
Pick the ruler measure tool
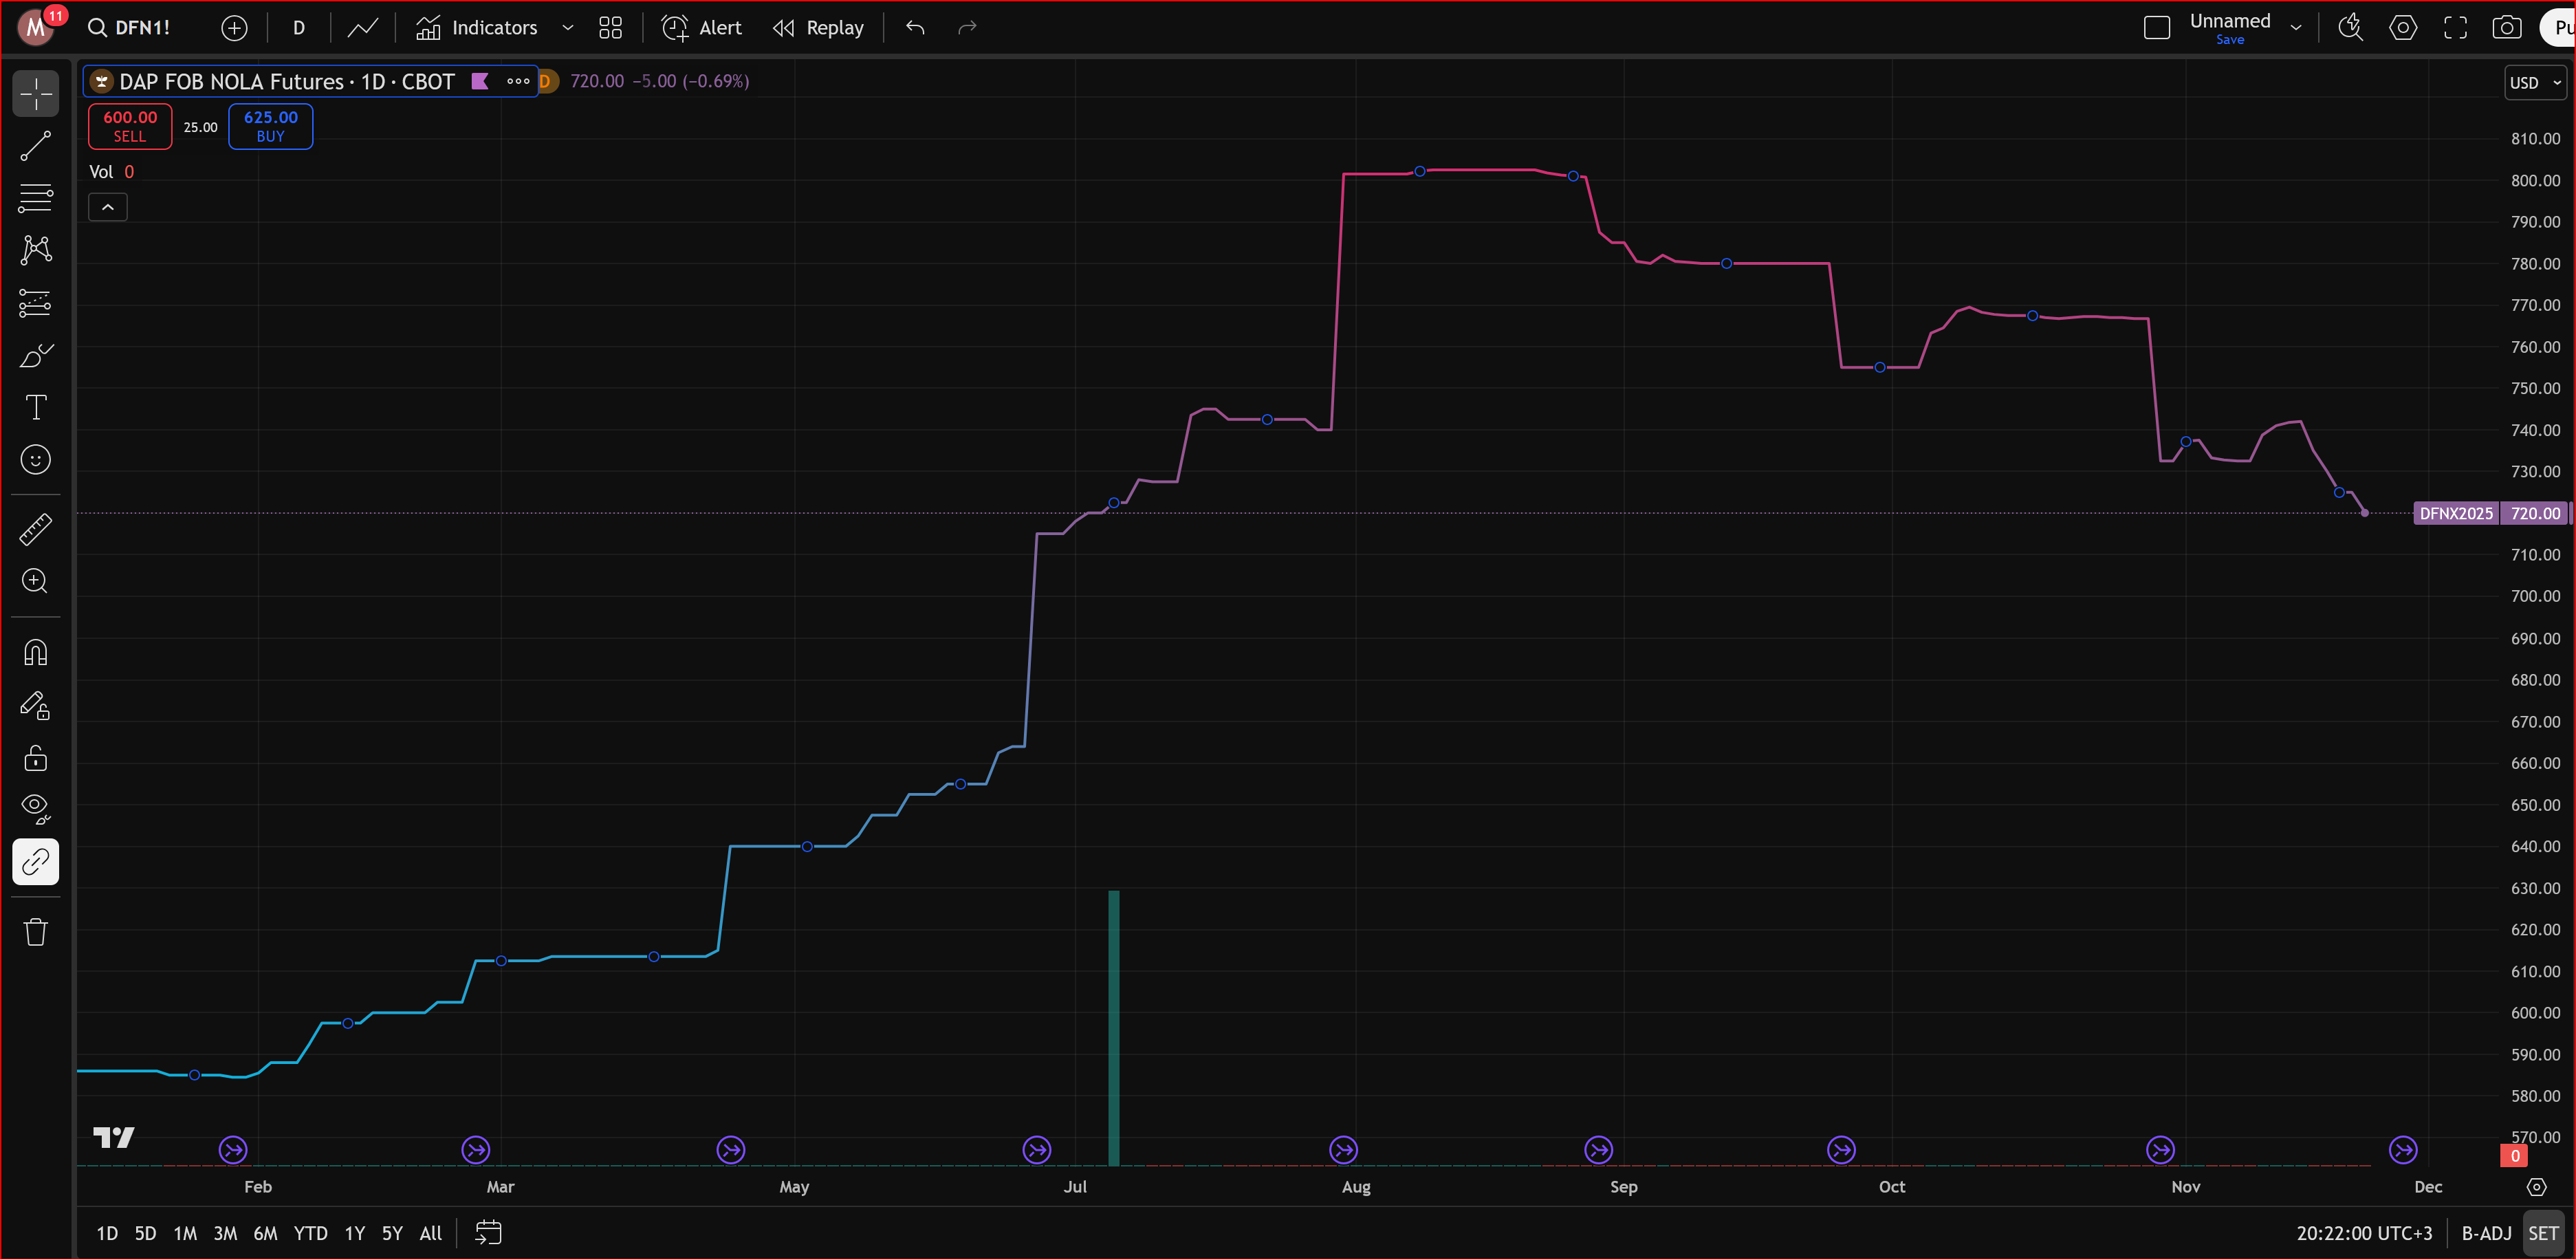[36, 529]
